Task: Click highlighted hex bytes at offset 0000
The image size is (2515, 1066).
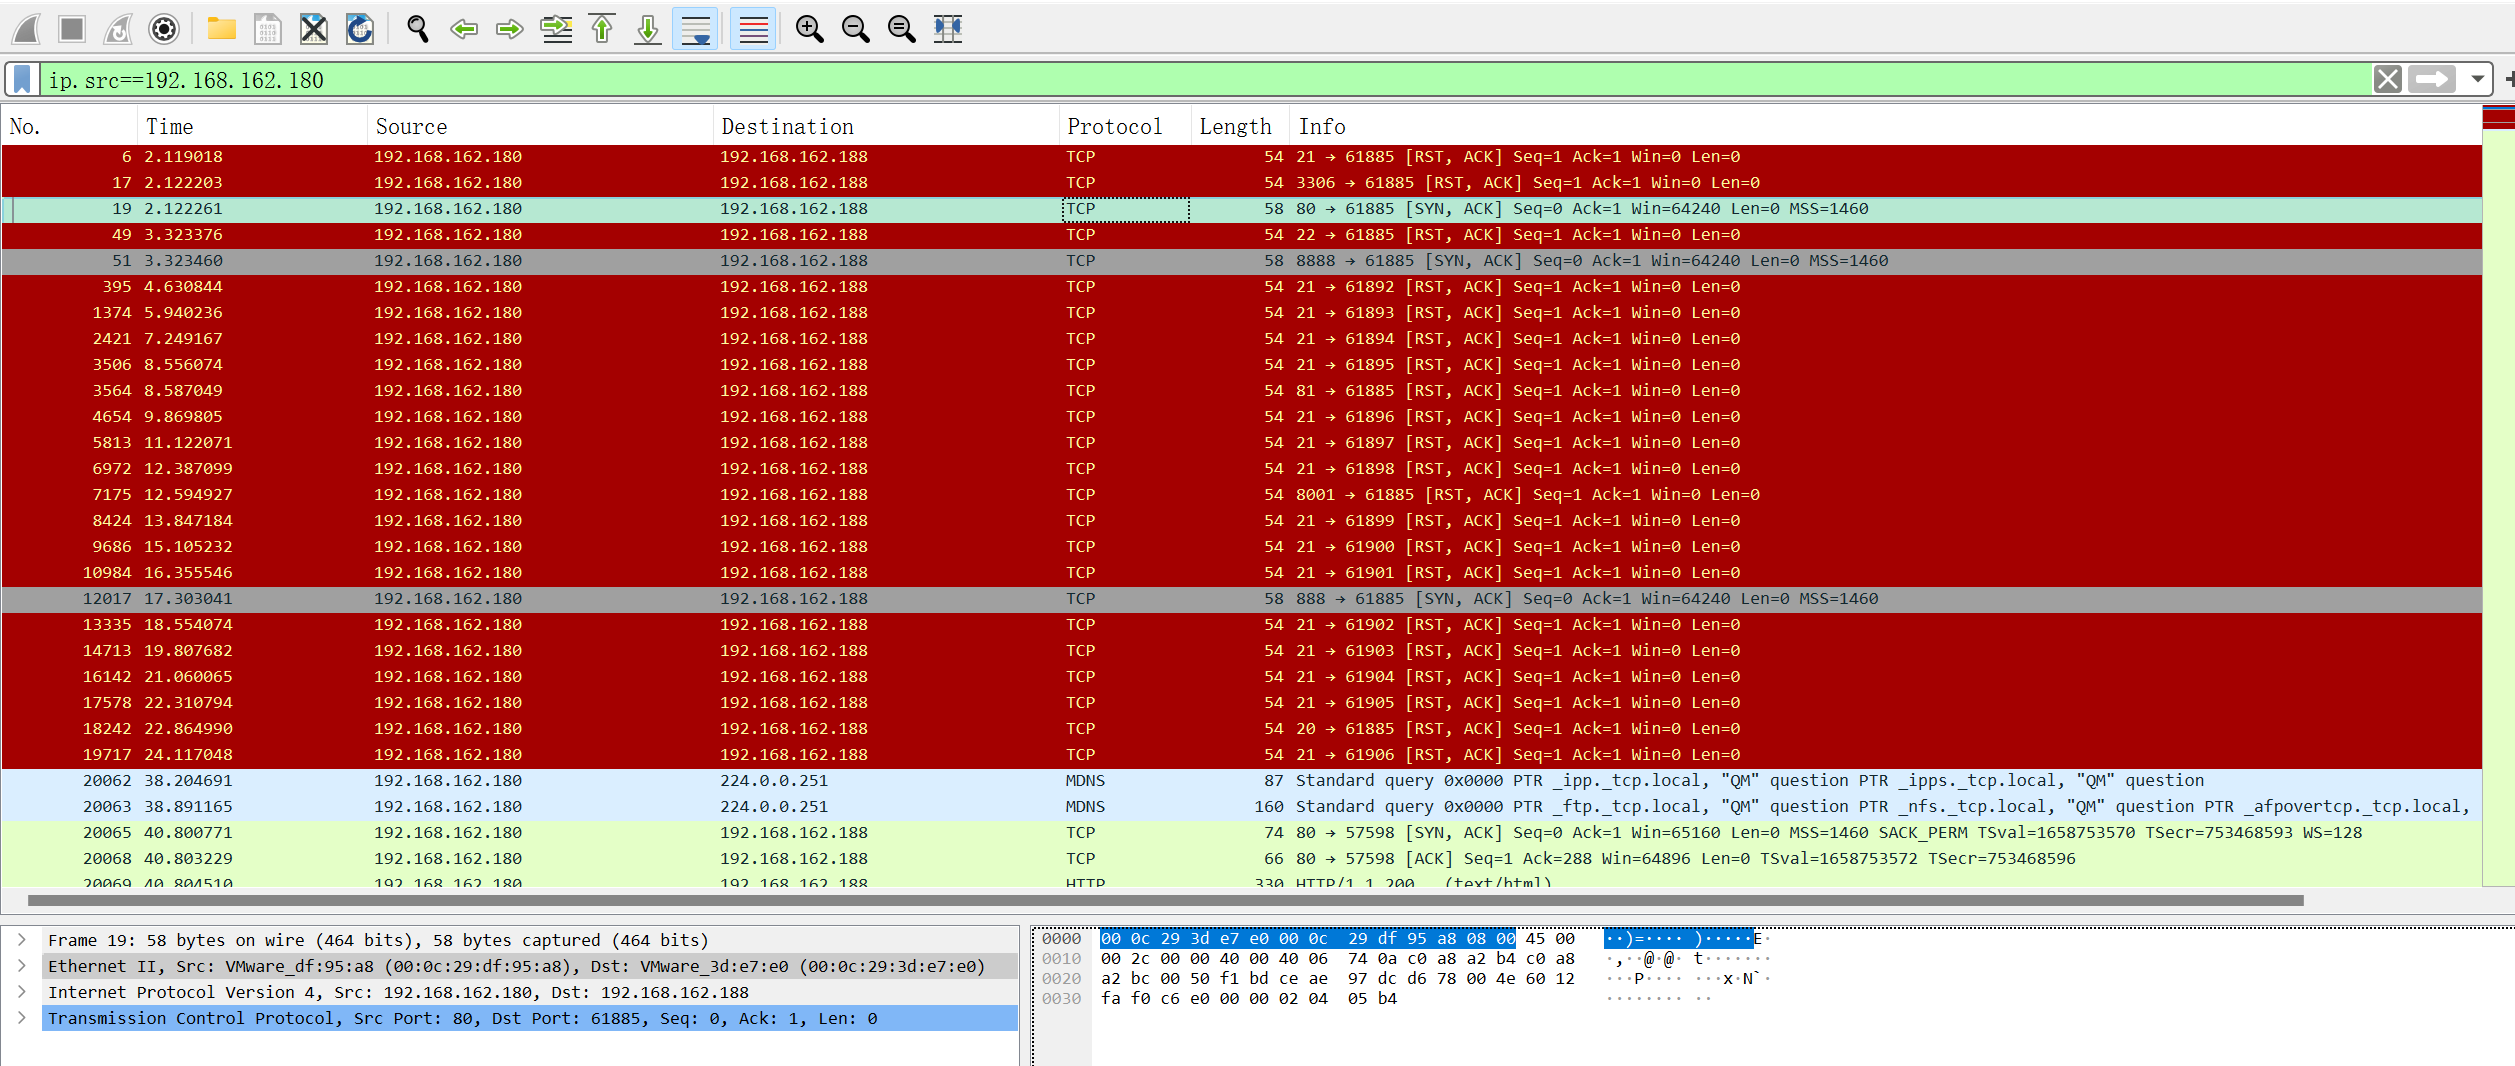Action: 1308,939
